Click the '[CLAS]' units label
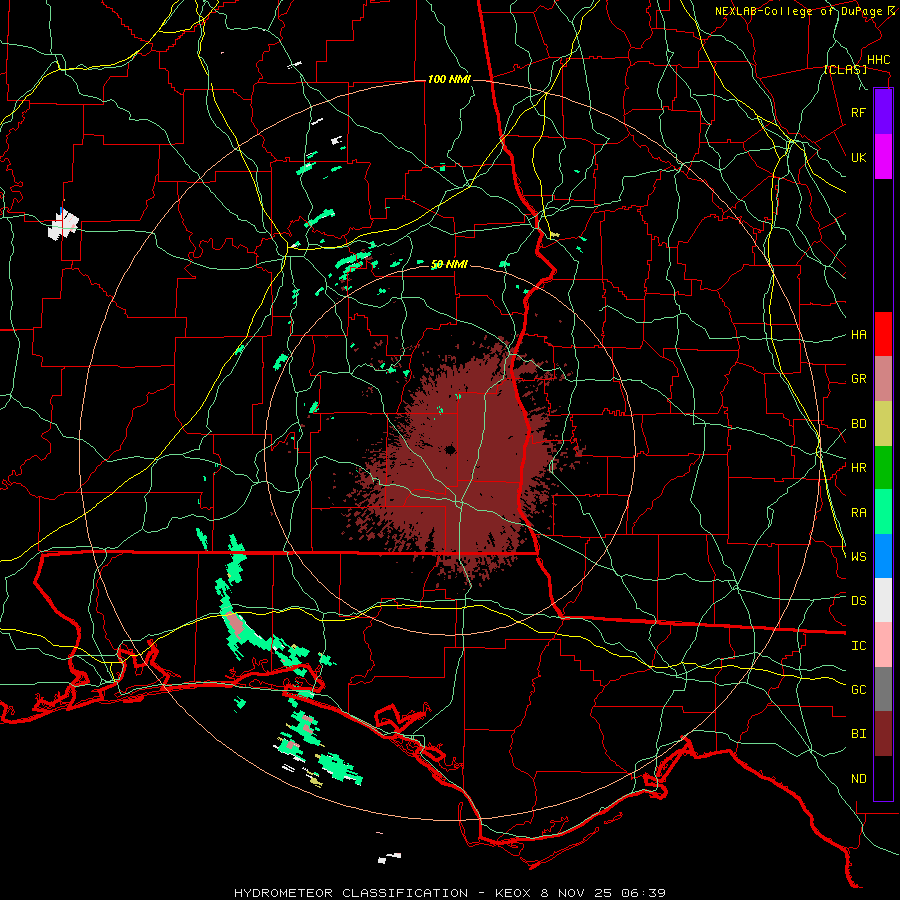 click(x=845, y=70)
